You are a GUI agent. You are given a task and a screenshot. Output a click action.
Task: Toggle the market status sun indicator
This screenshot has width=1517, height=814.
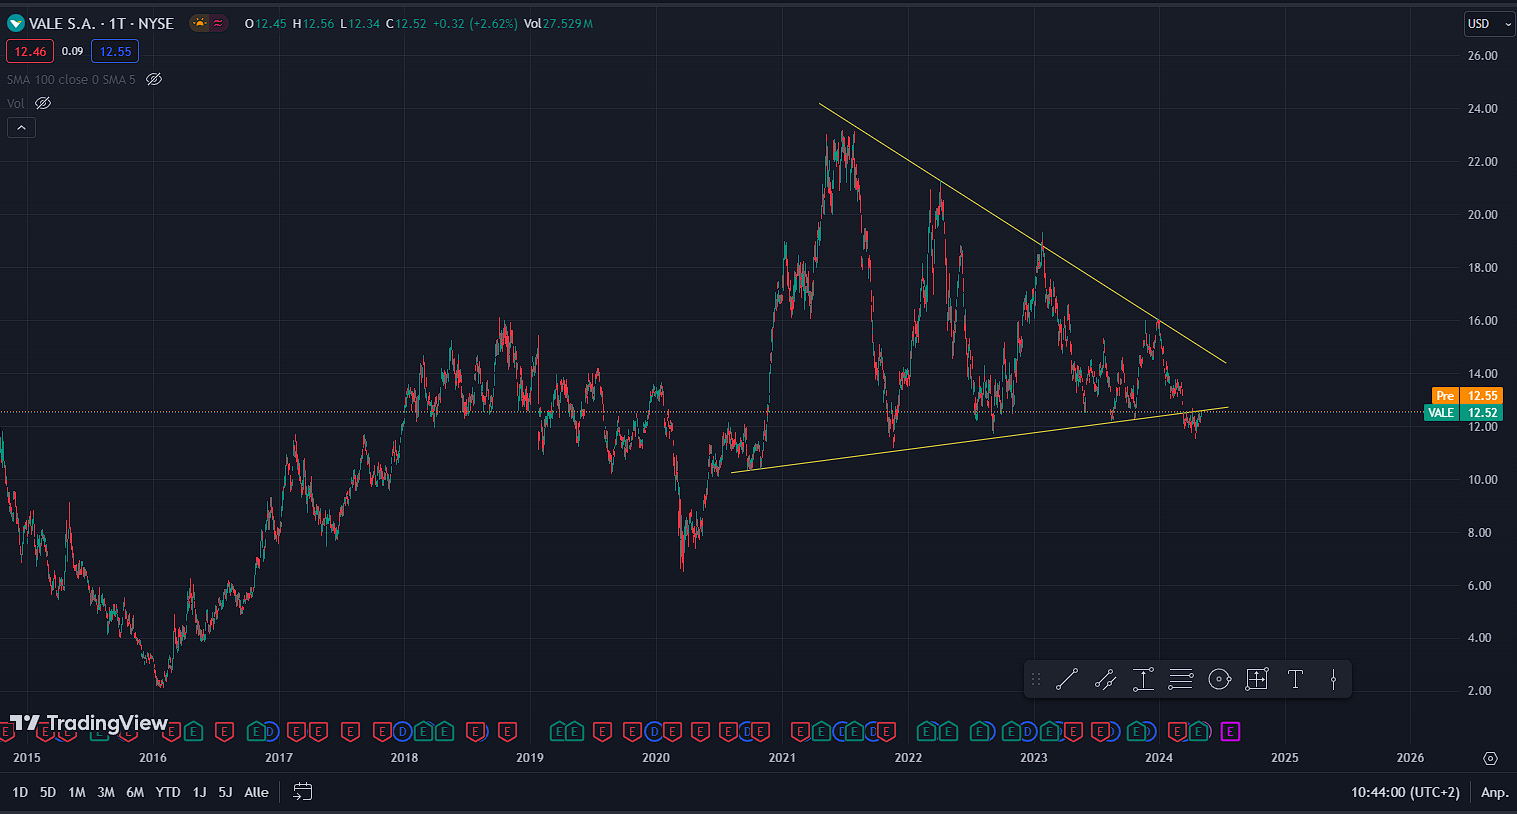coord(200,23)
